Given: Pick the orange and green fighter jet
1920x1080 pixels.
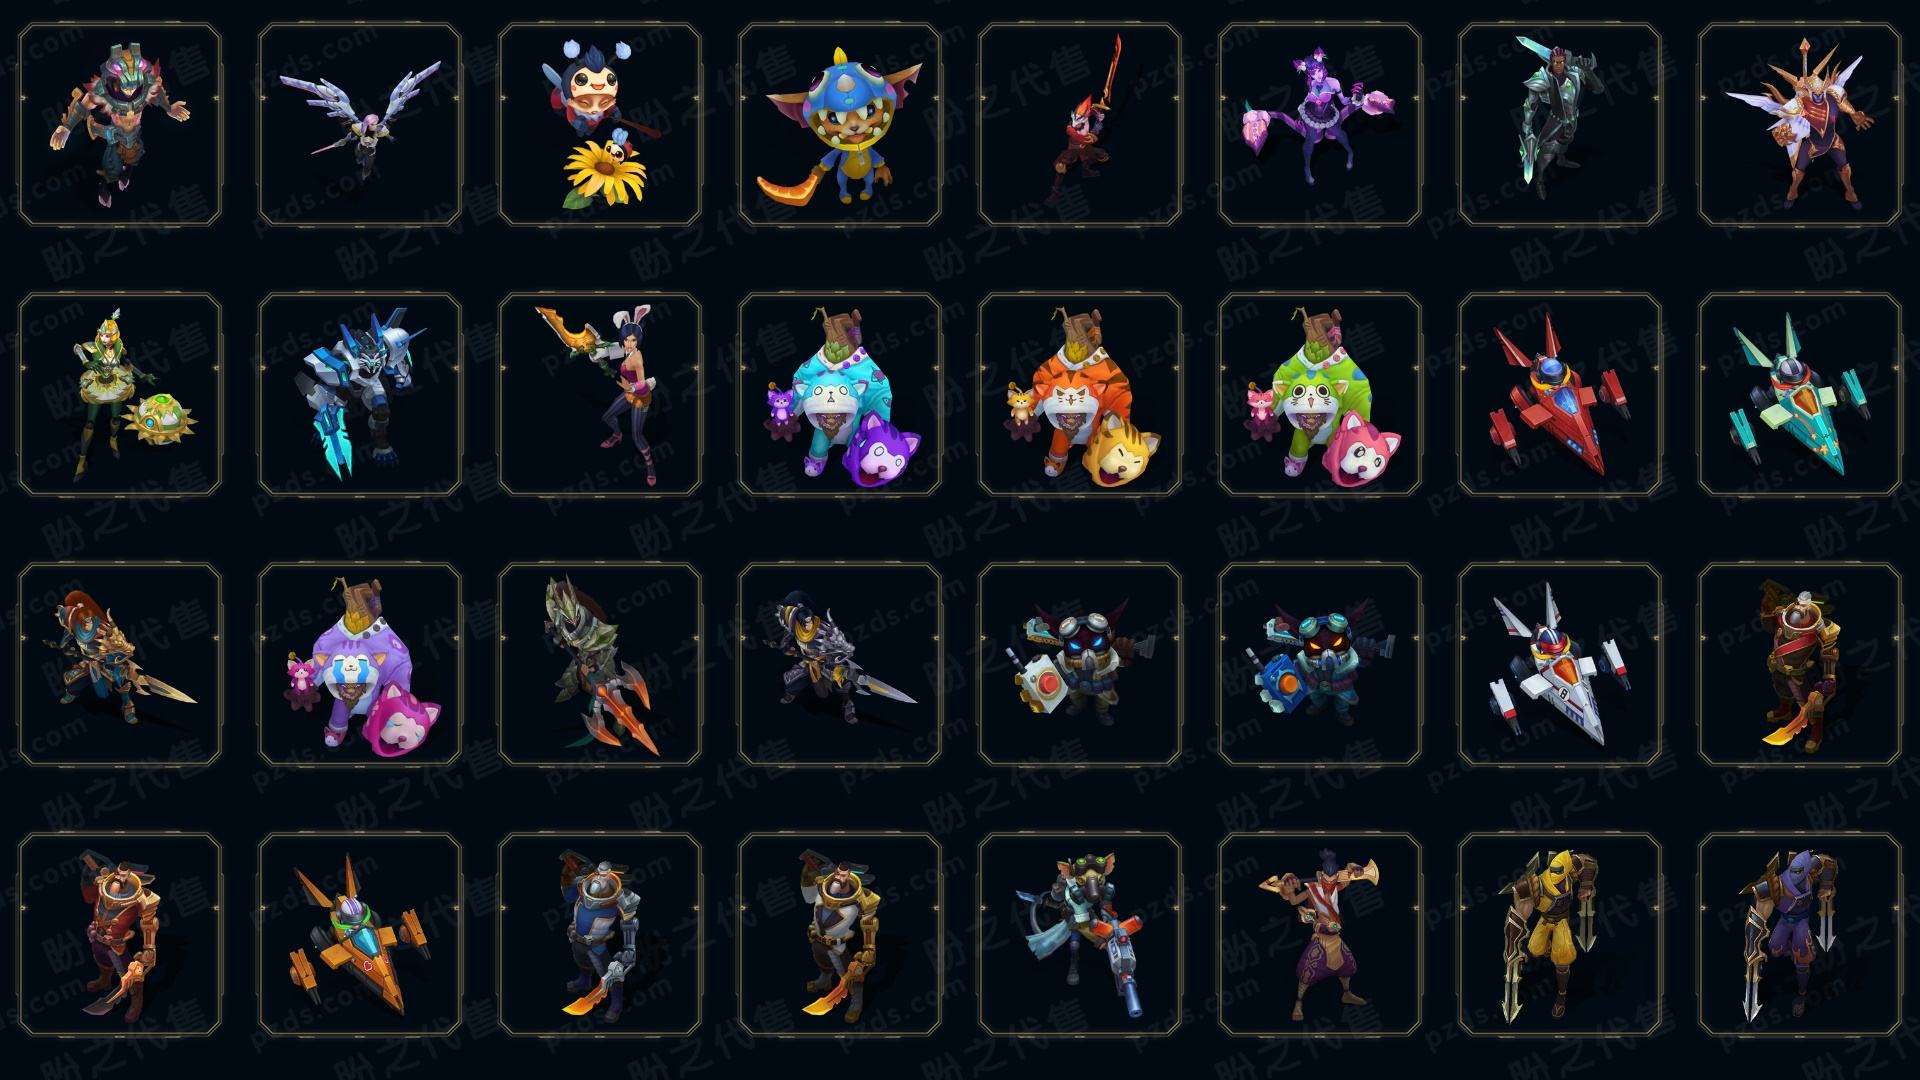Looking at the screenshot, I should point(360,934).
